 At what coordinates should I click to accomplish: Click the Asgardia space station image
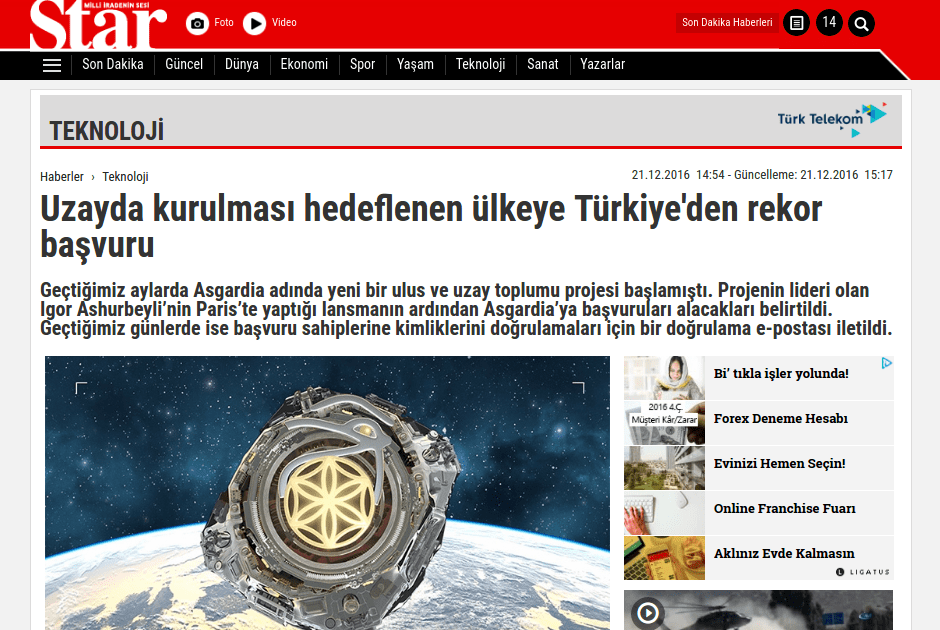coord(327,492)
